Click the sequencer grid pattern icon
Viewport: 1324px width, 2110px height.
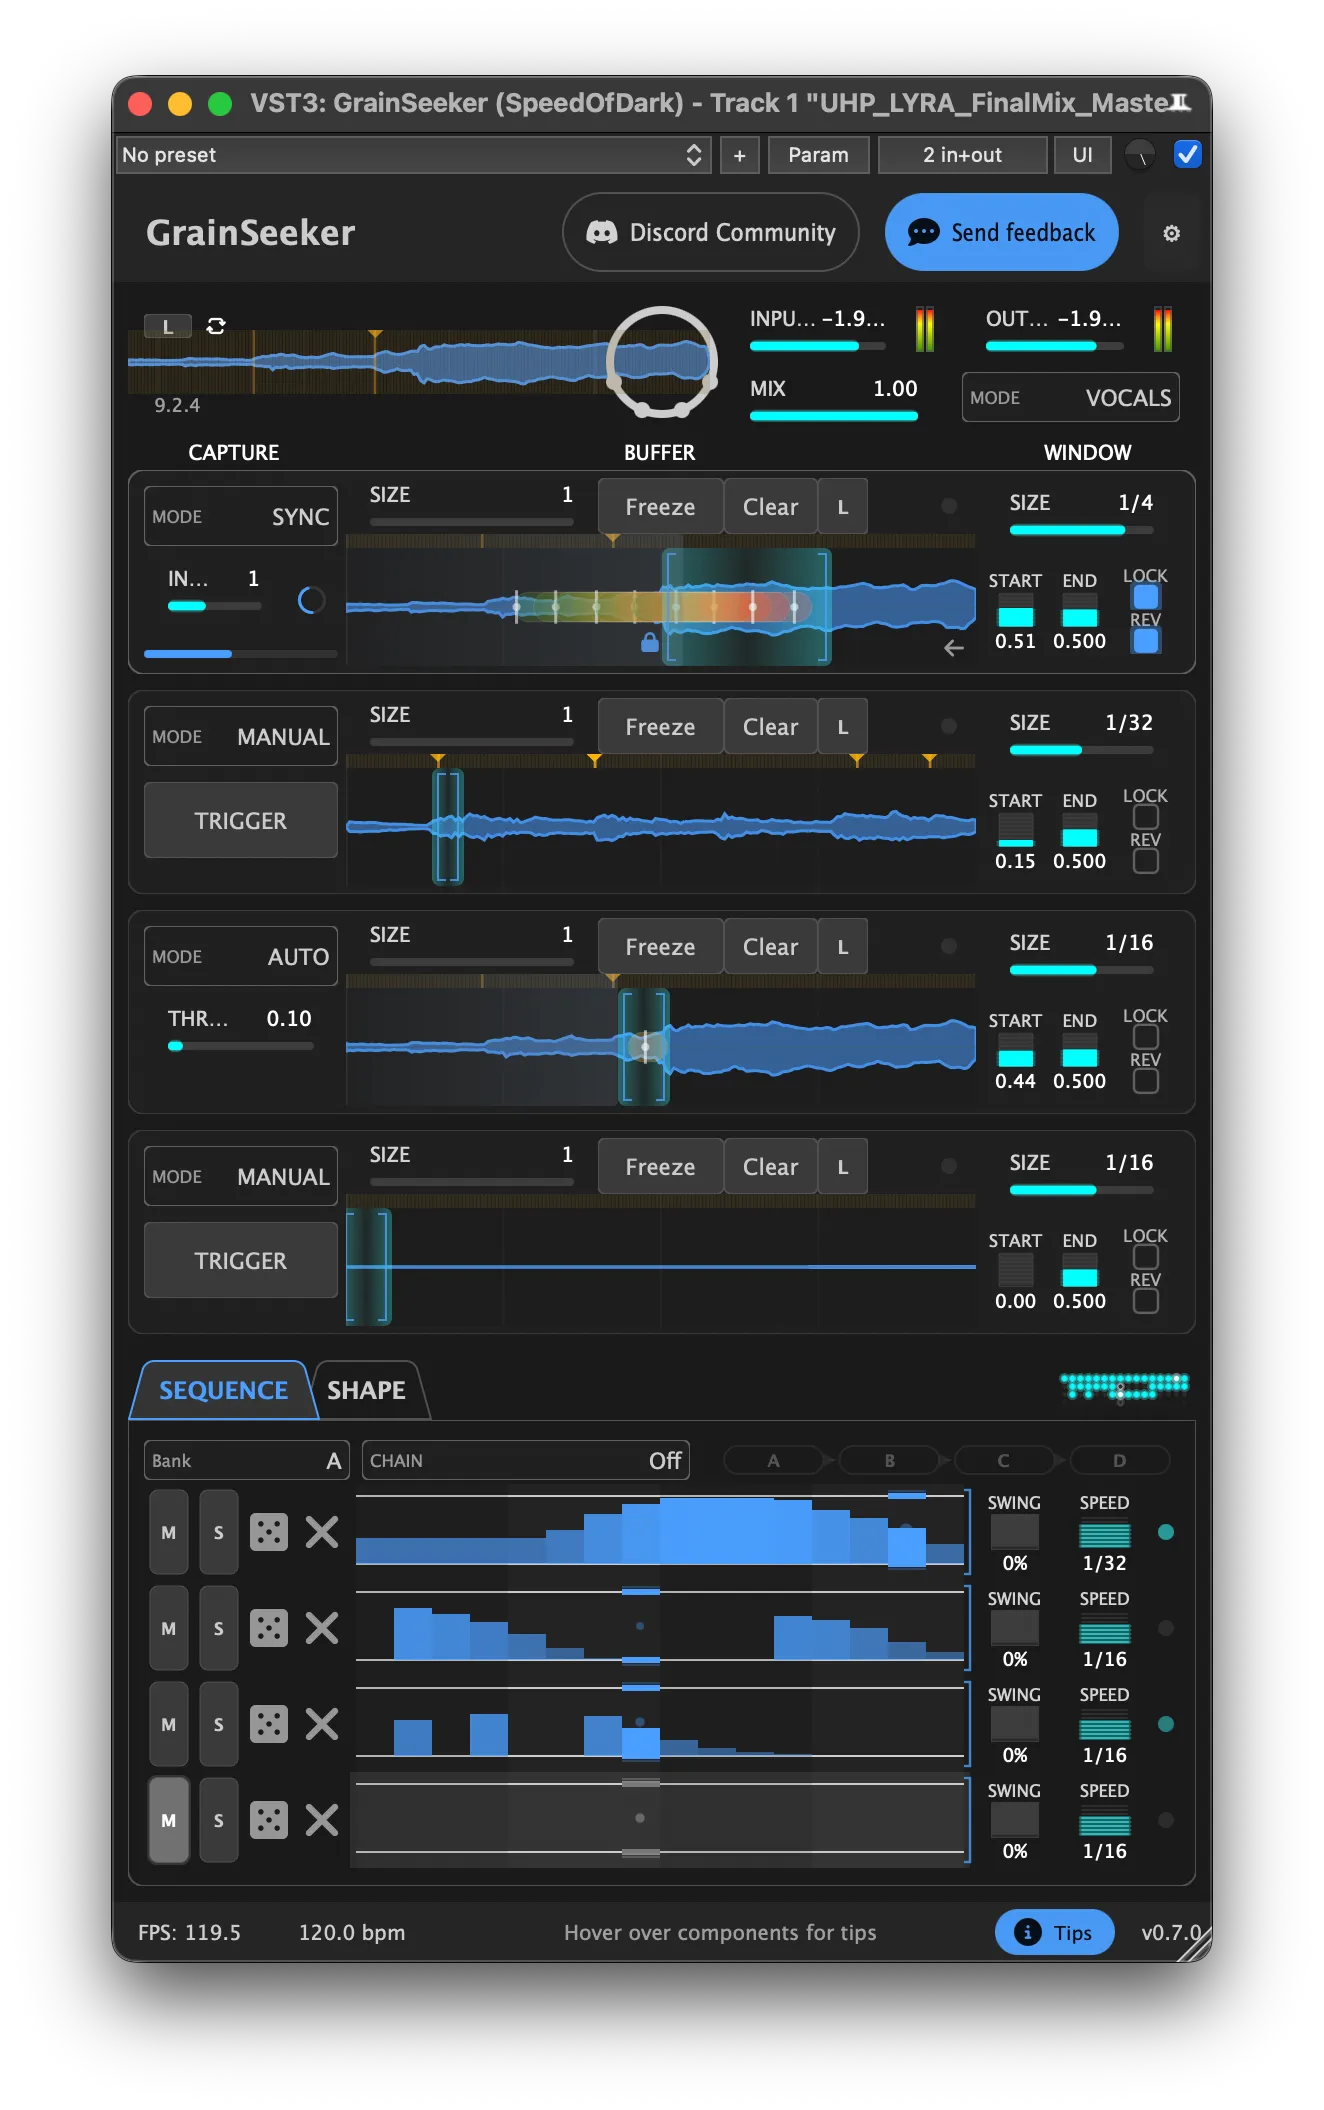click(x=1124, y=1387)
